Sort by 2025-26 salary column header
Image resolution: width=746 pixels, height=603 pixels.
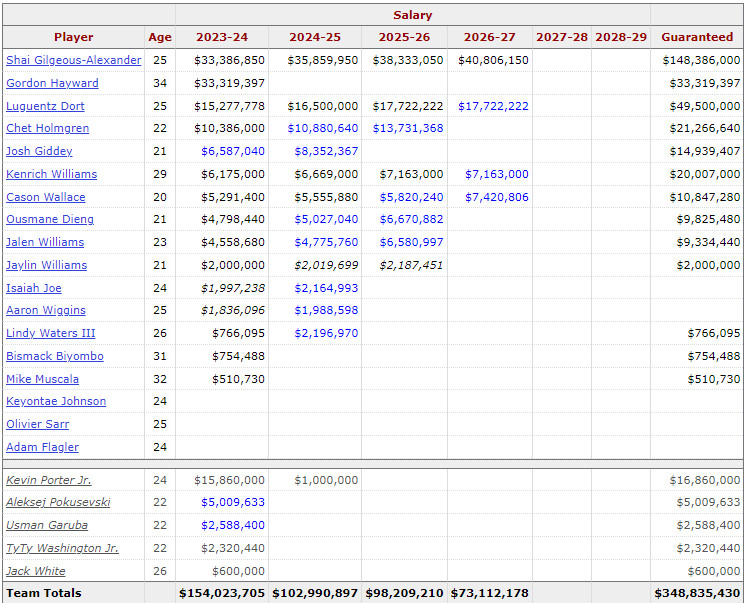pos(404,37)
